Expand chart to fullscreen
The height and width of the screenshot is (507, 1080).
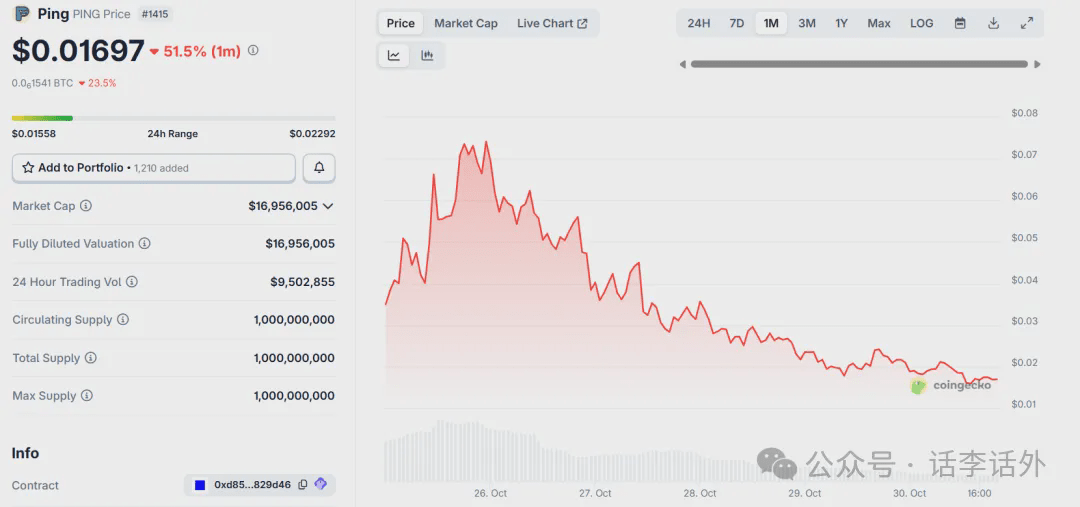[x=1027, y=23]
